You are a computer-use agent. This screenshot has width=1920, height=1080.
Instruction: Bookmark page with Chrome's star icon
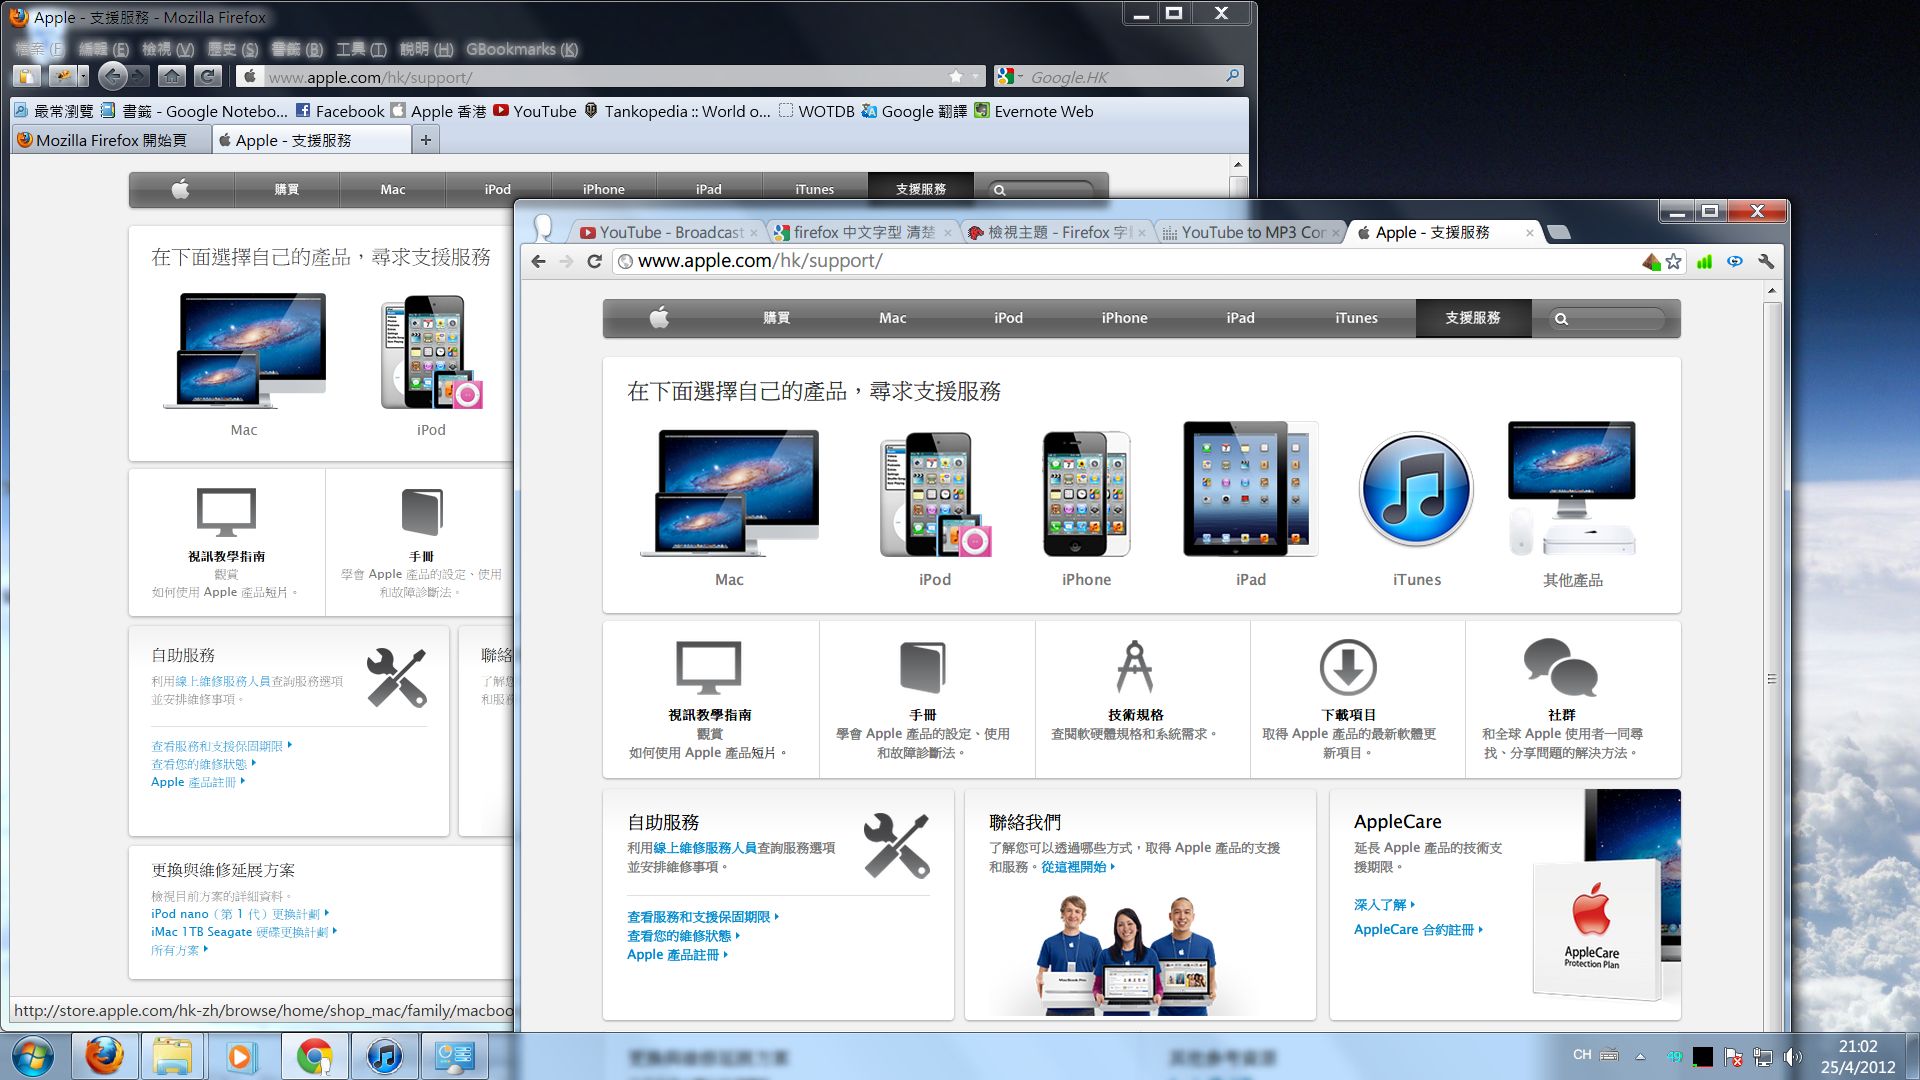tap(1674, 261)
